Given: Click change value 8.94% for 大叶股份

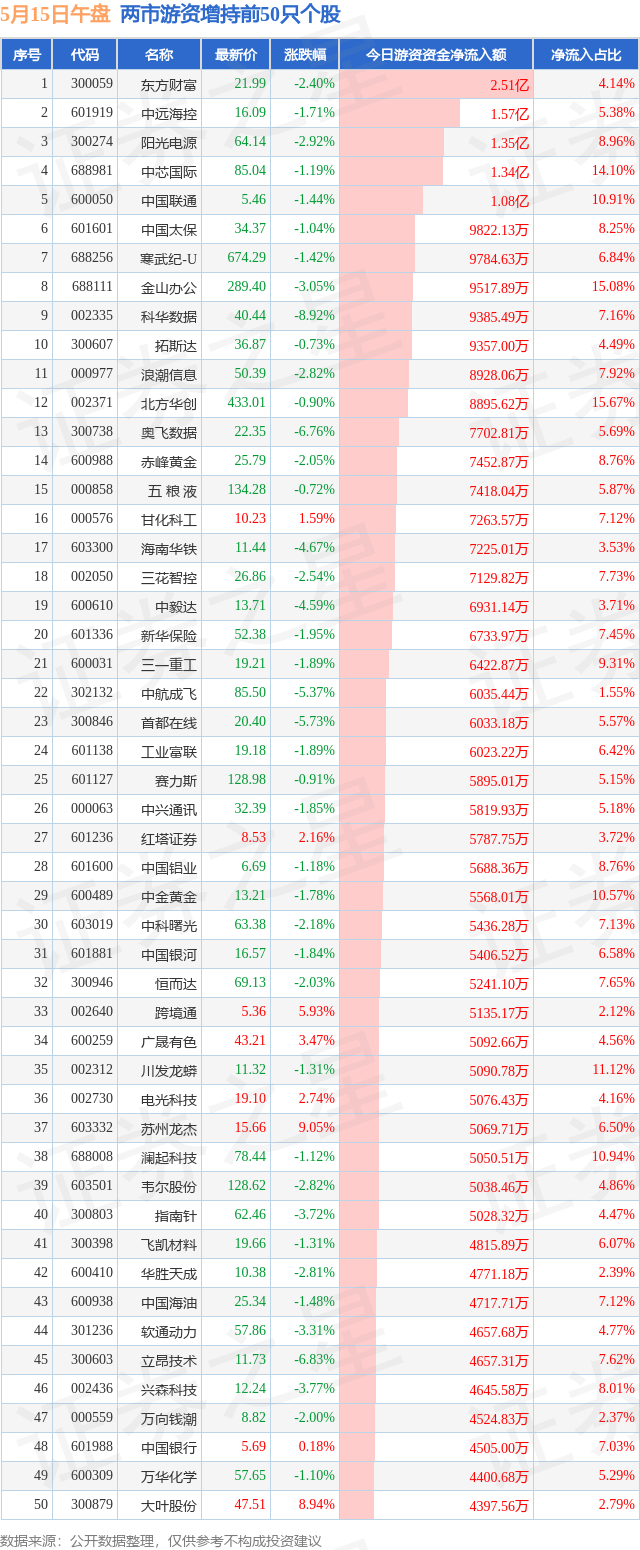Looking at the screenshot, I should (x=318, y=1505).
